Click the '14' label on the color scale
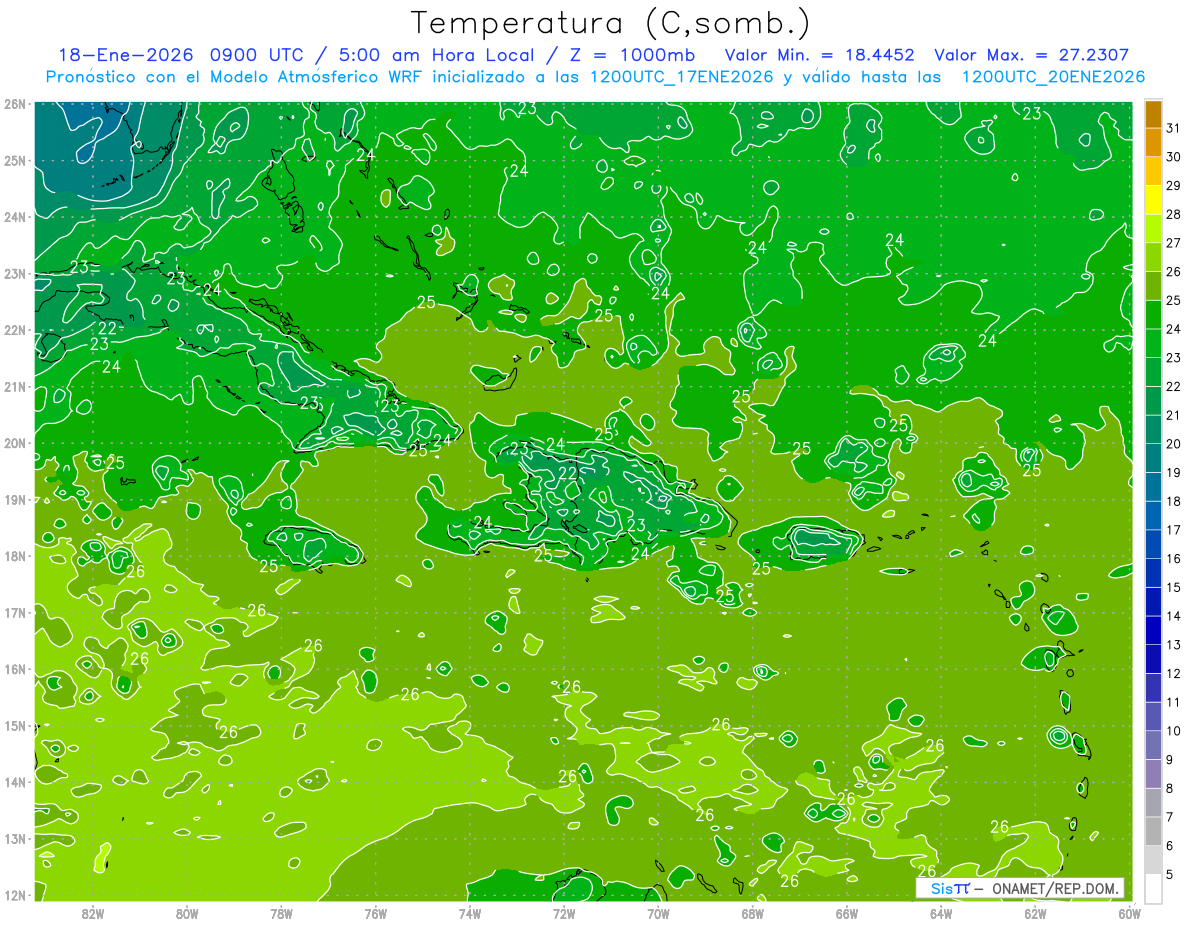 pyautogui.click(x=1173, y=616)
